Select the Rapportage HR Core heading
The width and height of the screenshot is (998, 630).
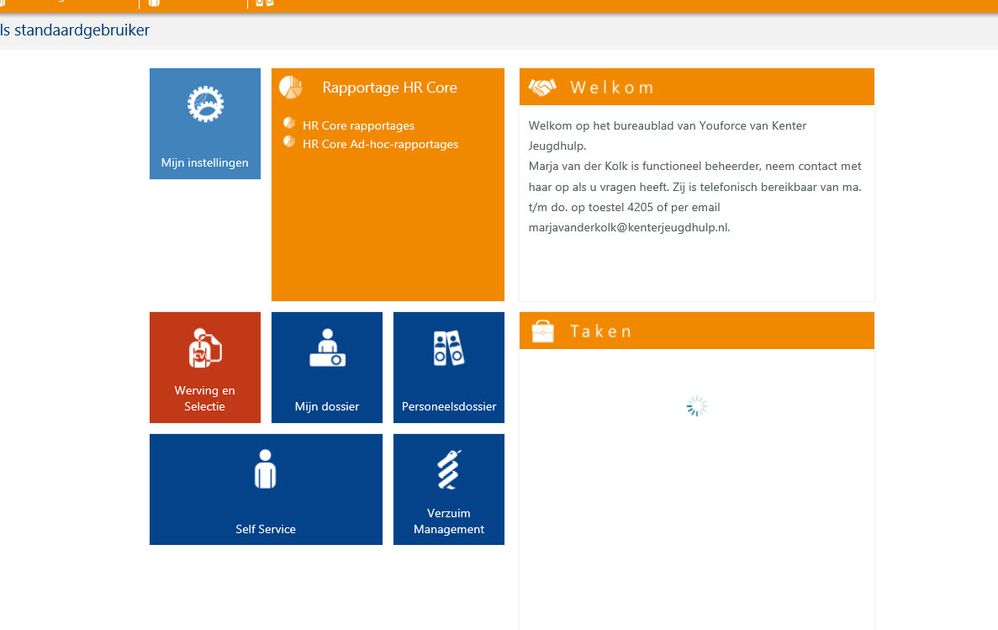[x=390, y=88]
